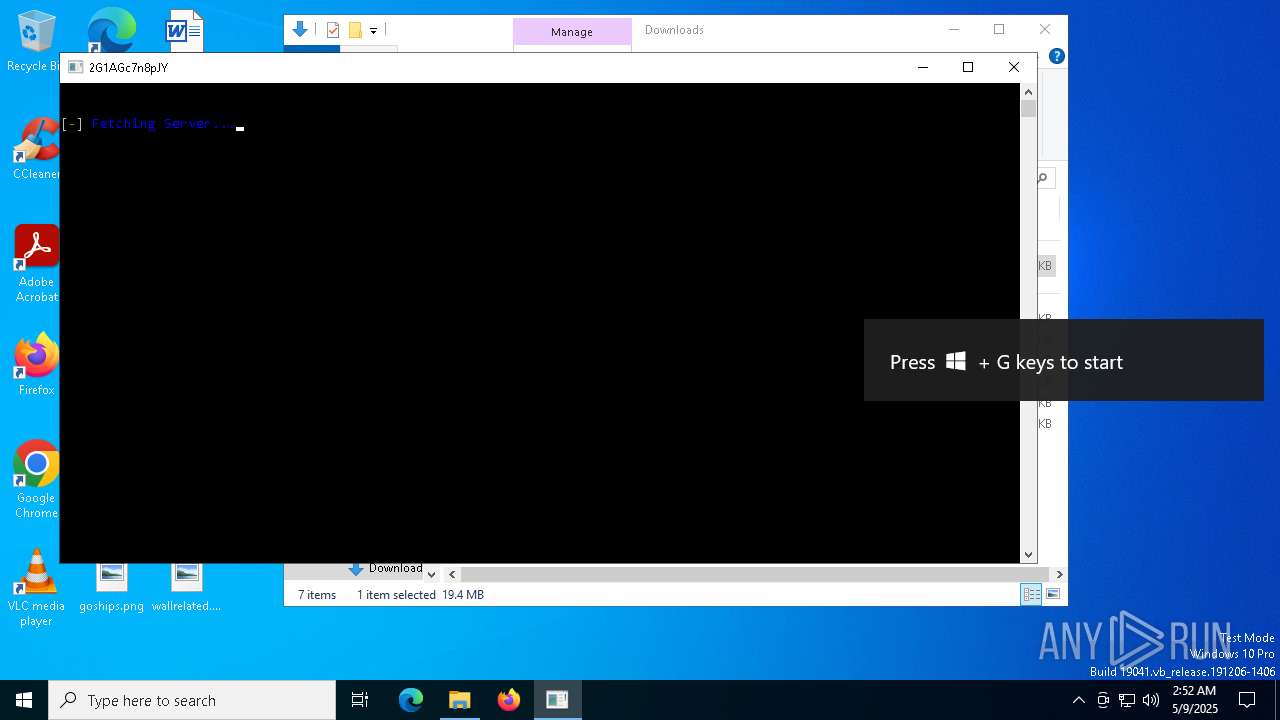Select the goships.png file on the desktop
The width and height of the screenshot is (1280, 720).
(x=111, y=588)
